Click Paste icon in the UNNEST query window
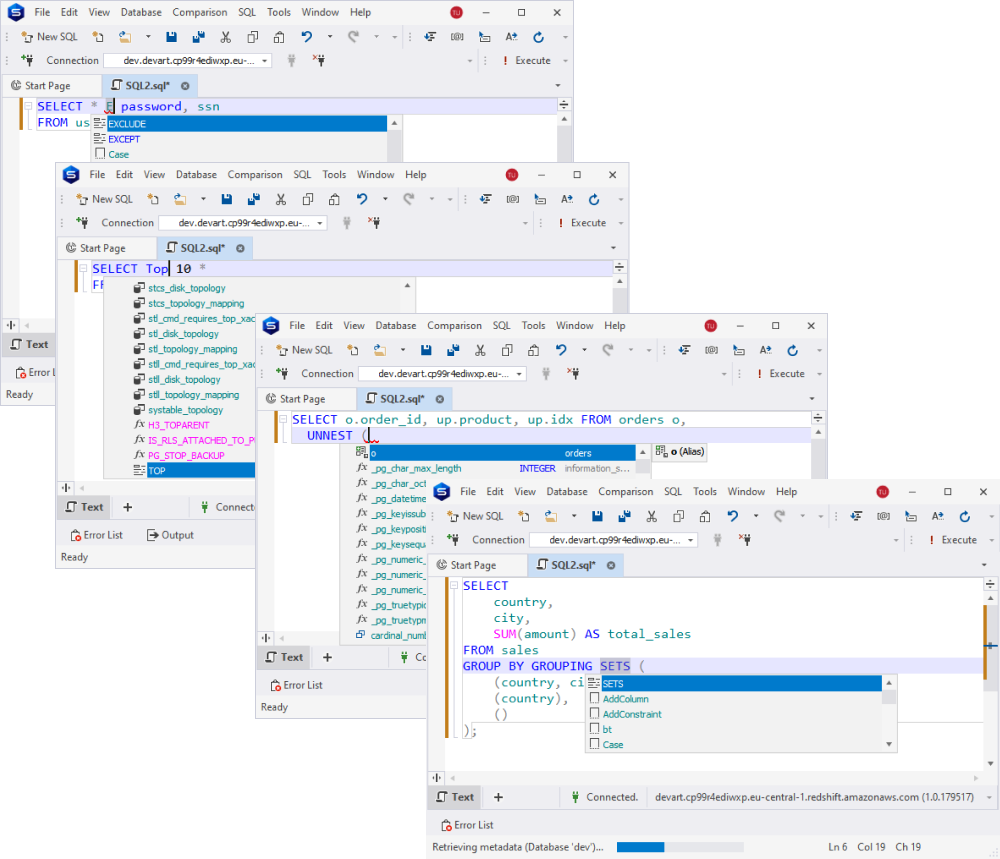 coord(534,350)
